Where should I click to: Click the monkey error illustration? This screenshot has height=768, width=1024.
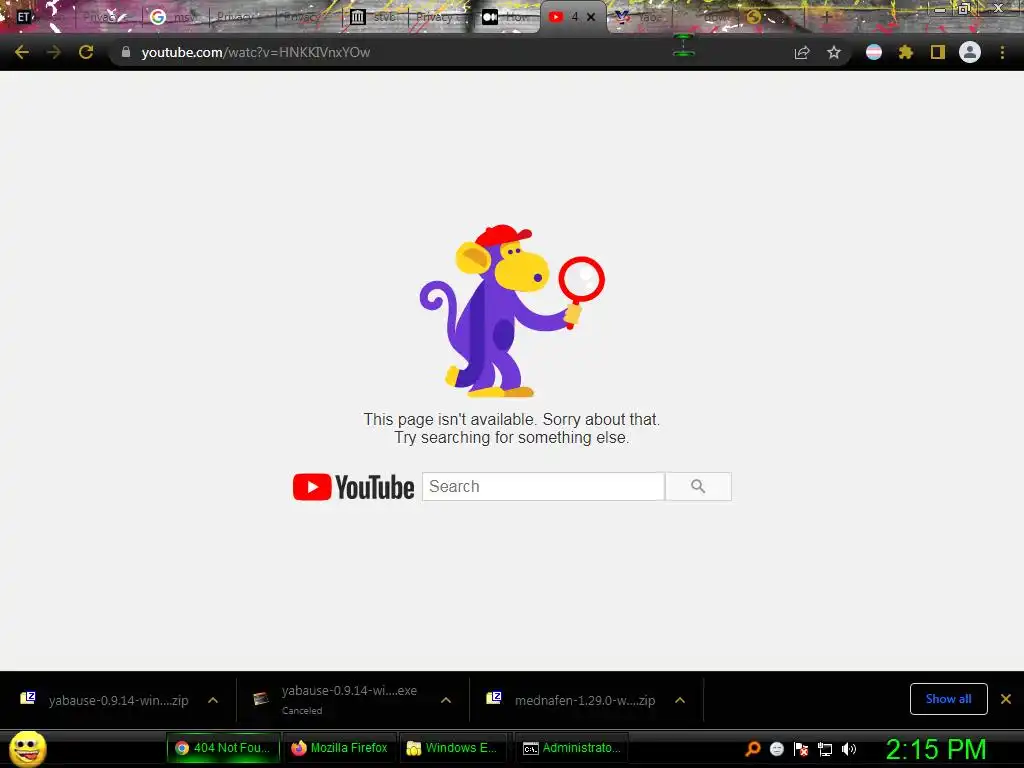click(511, 311)
